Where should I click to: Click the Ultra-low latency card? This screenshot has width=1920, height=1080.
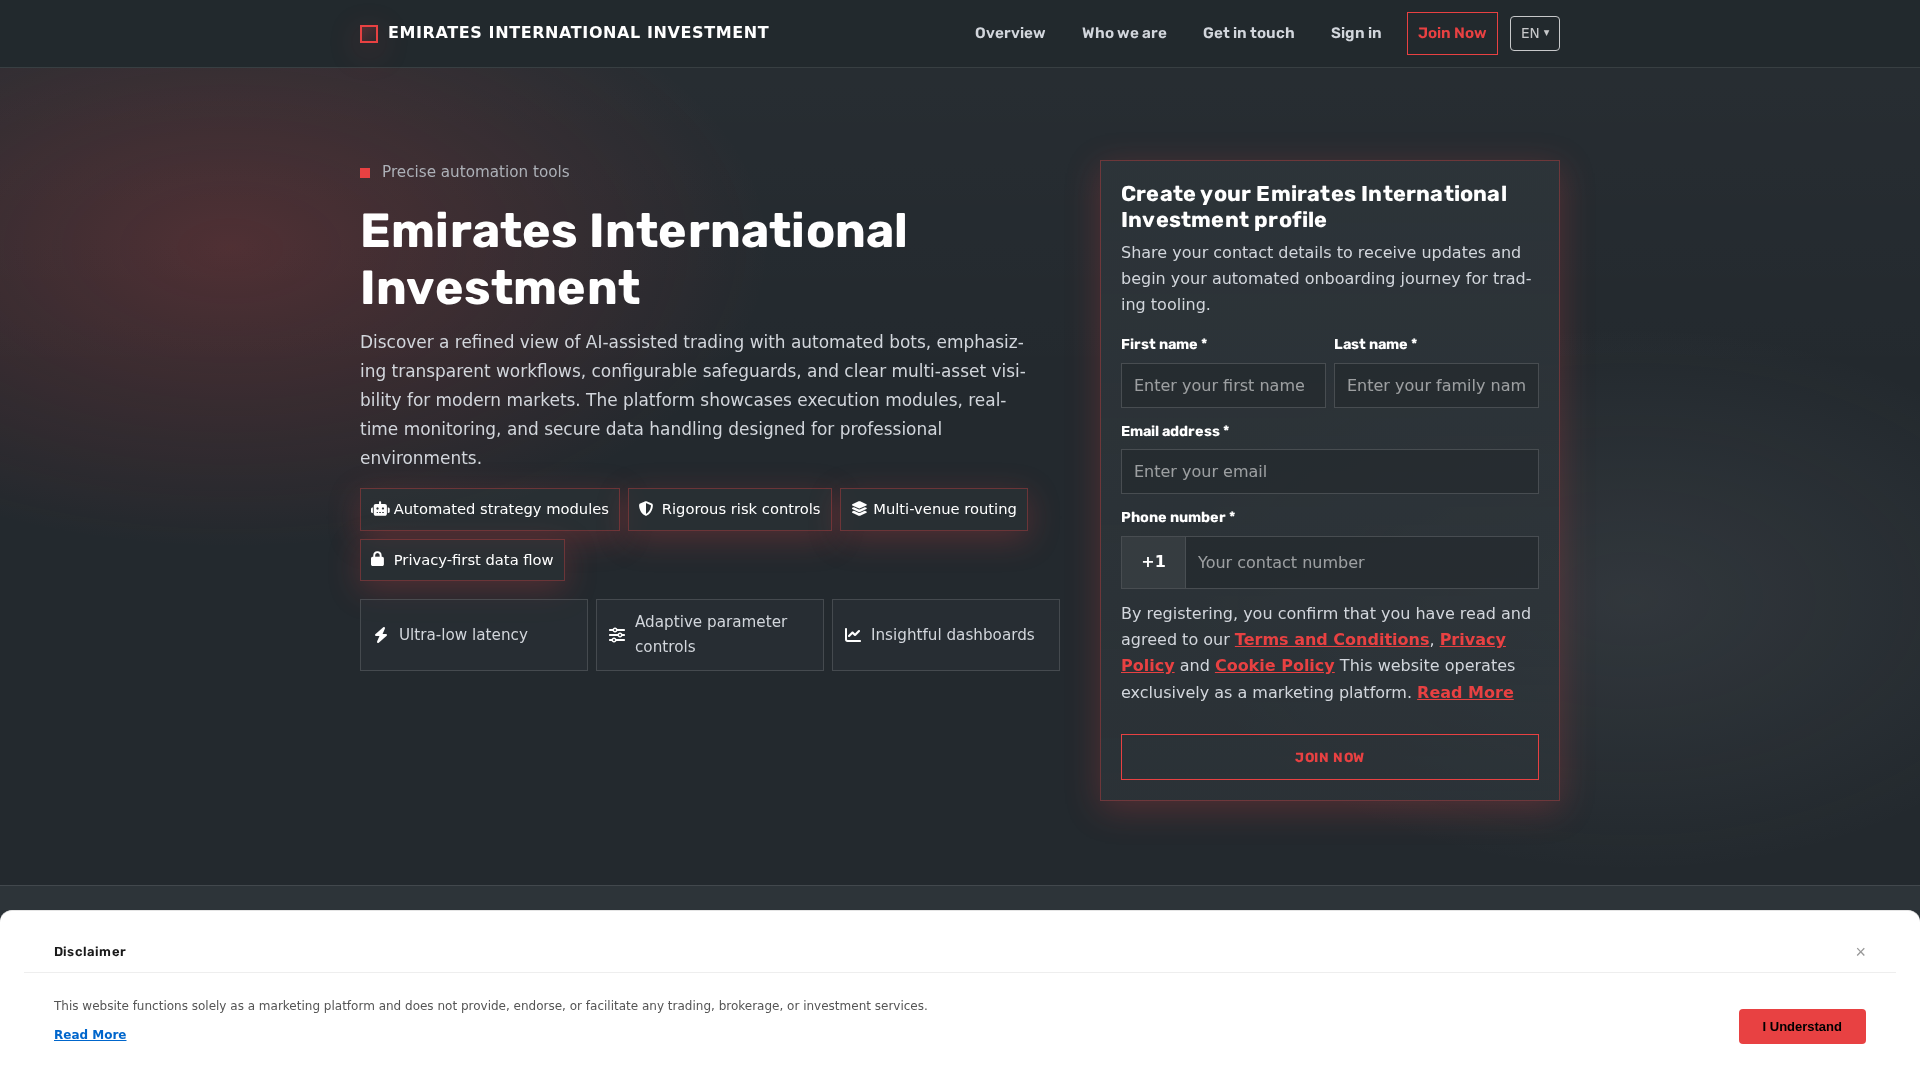[474, 635]
